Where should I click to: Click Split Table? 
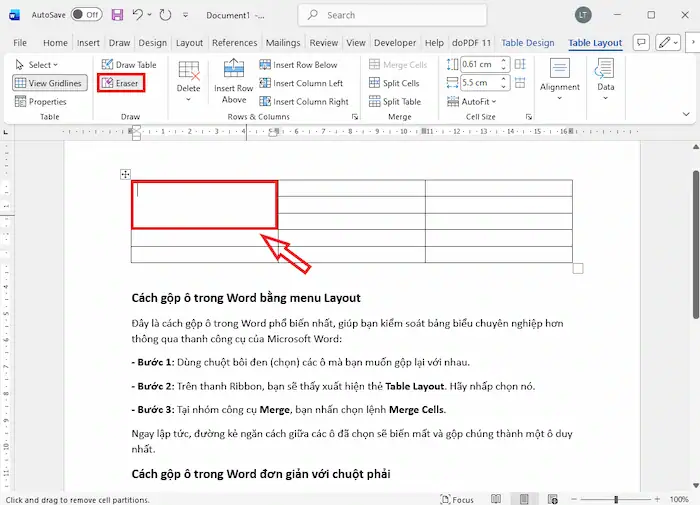click(x=395, y=102)
